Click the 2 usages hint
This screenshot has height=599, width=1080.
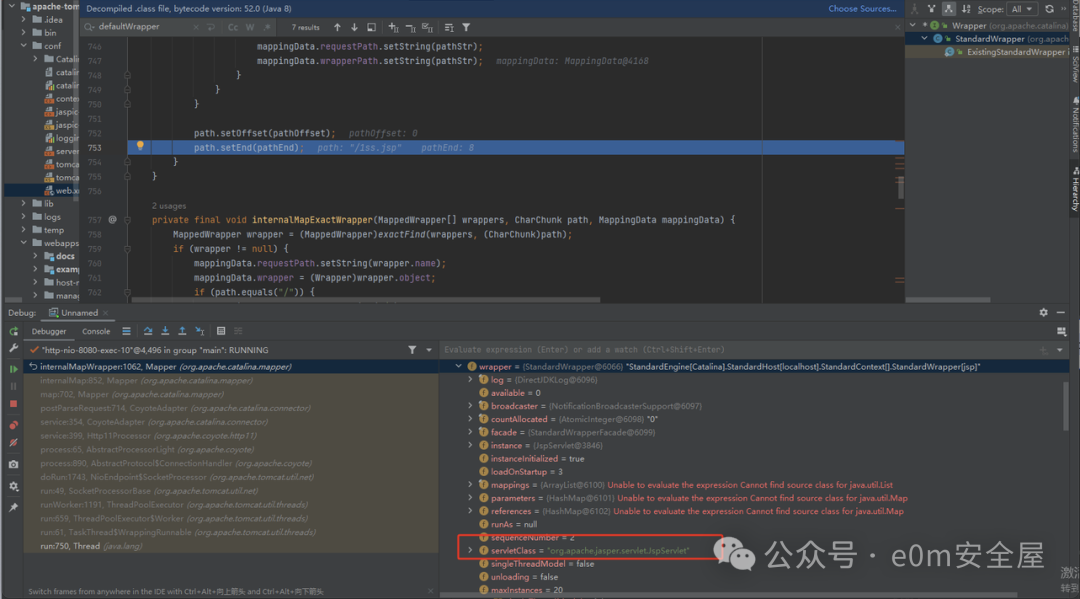(x=169, y=206)
